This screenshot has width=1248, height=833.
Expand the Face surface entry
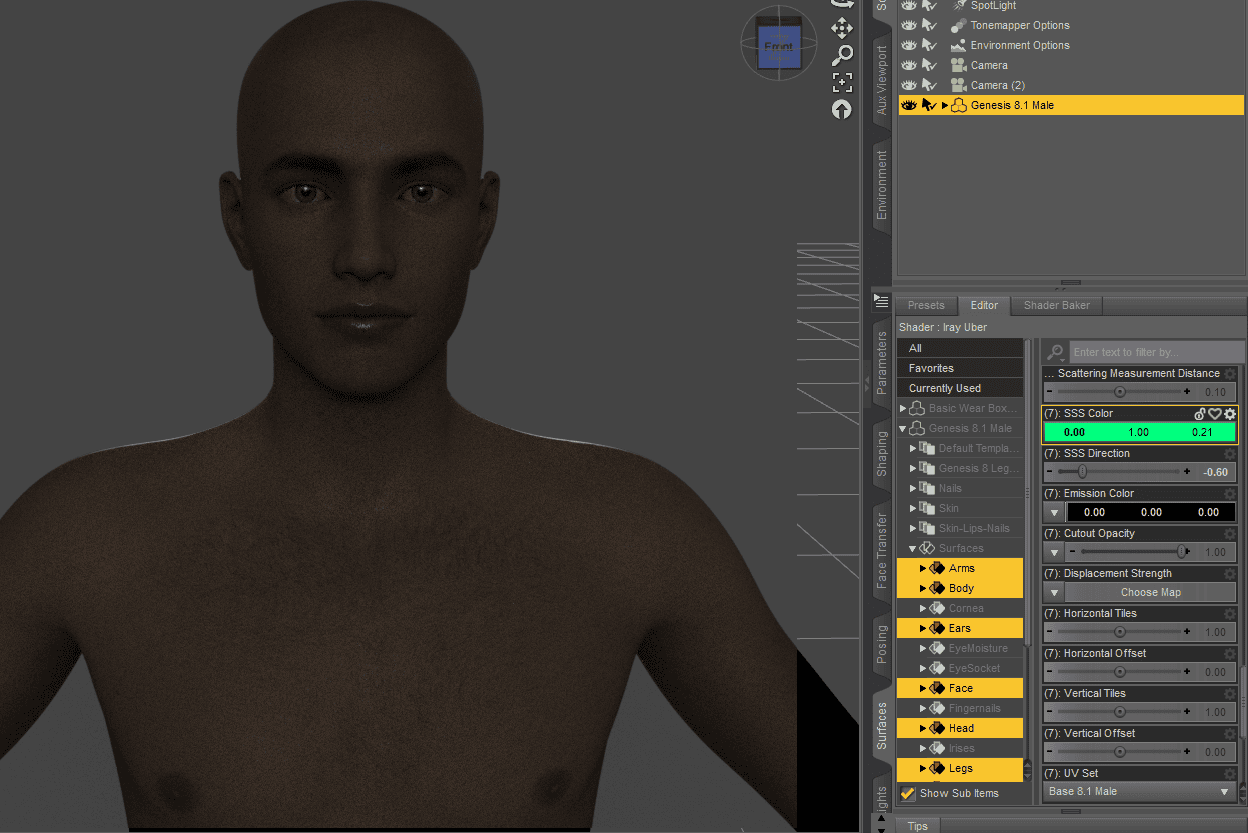tap(924, 688)
